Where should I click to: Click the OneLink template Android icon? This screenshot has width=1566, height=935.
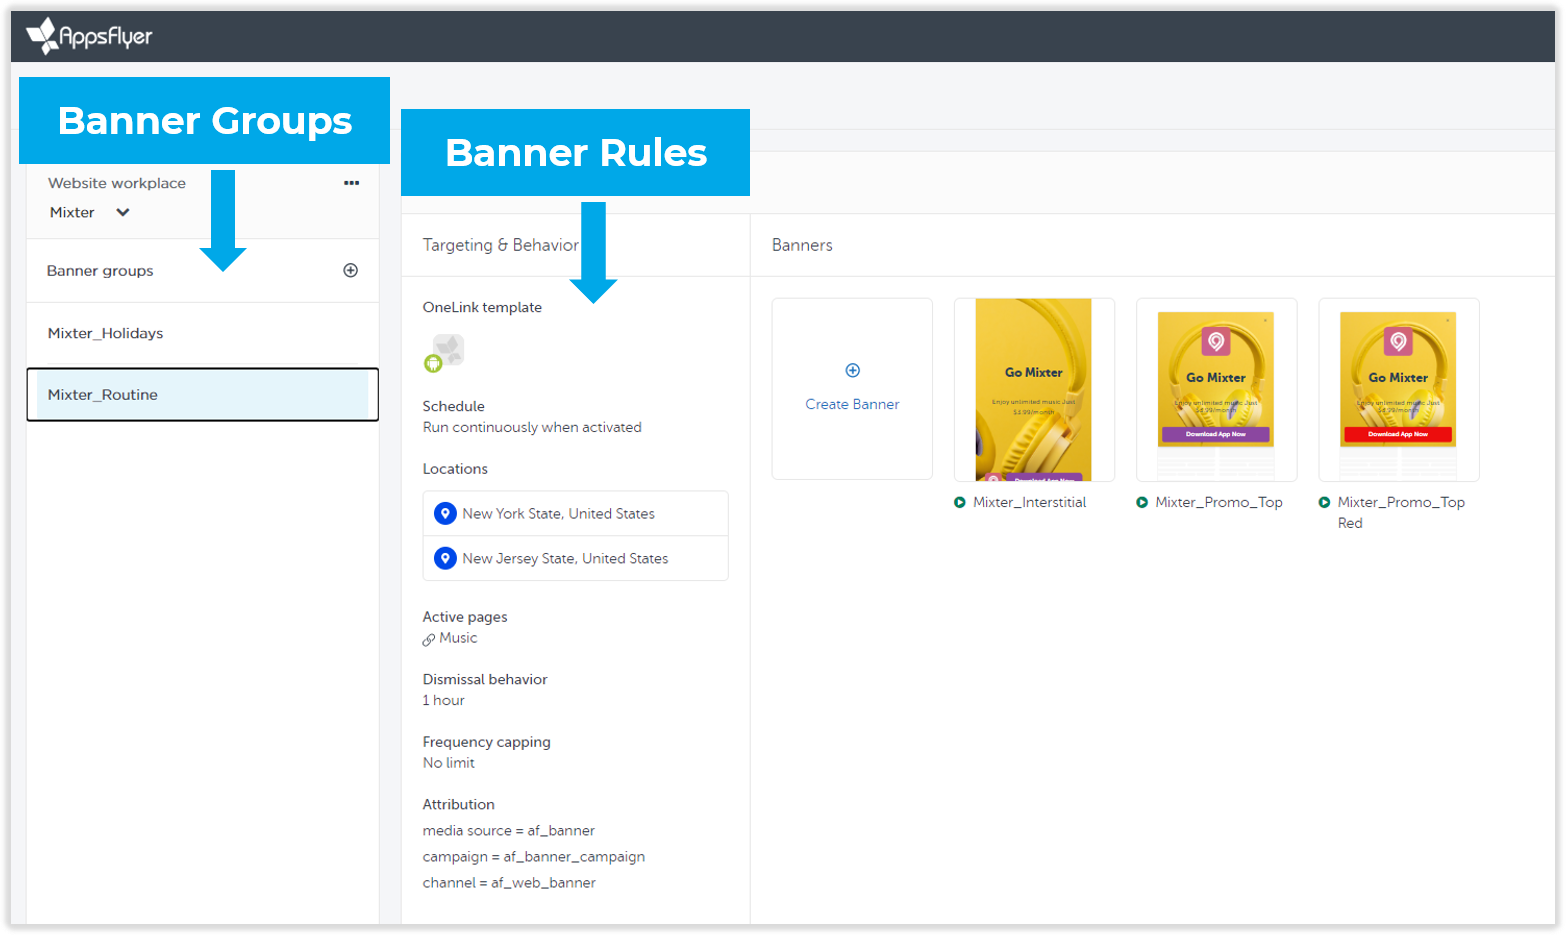click(433, 364)
